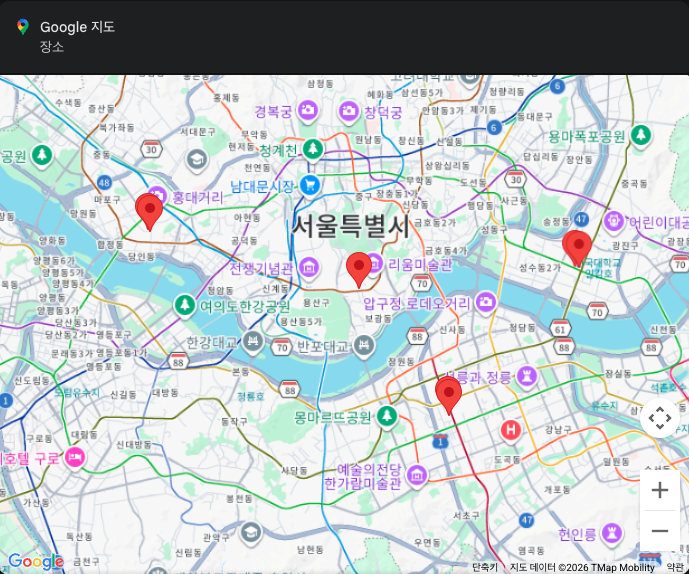Screen dimensions: 689x574
Task: Select the 남대문시장 shopping cart pin
Action: (x=310, y=185)
